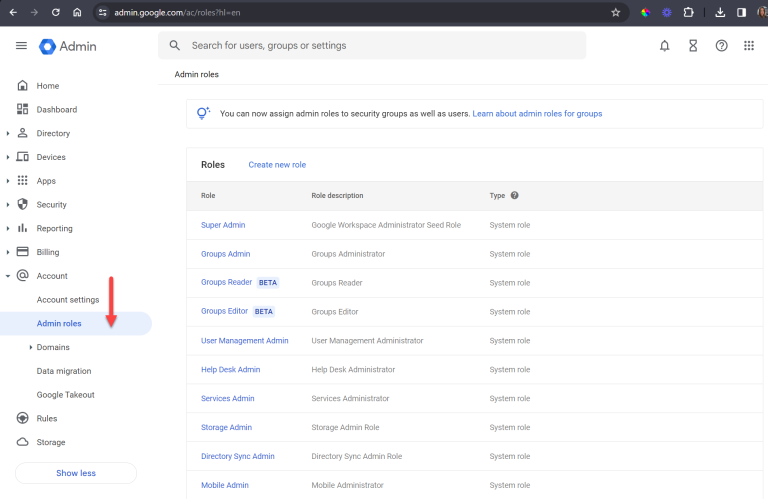Viewport: 768px width, 499px height.
Task: Bookmark this page with star icon
Action: [615, 13]
